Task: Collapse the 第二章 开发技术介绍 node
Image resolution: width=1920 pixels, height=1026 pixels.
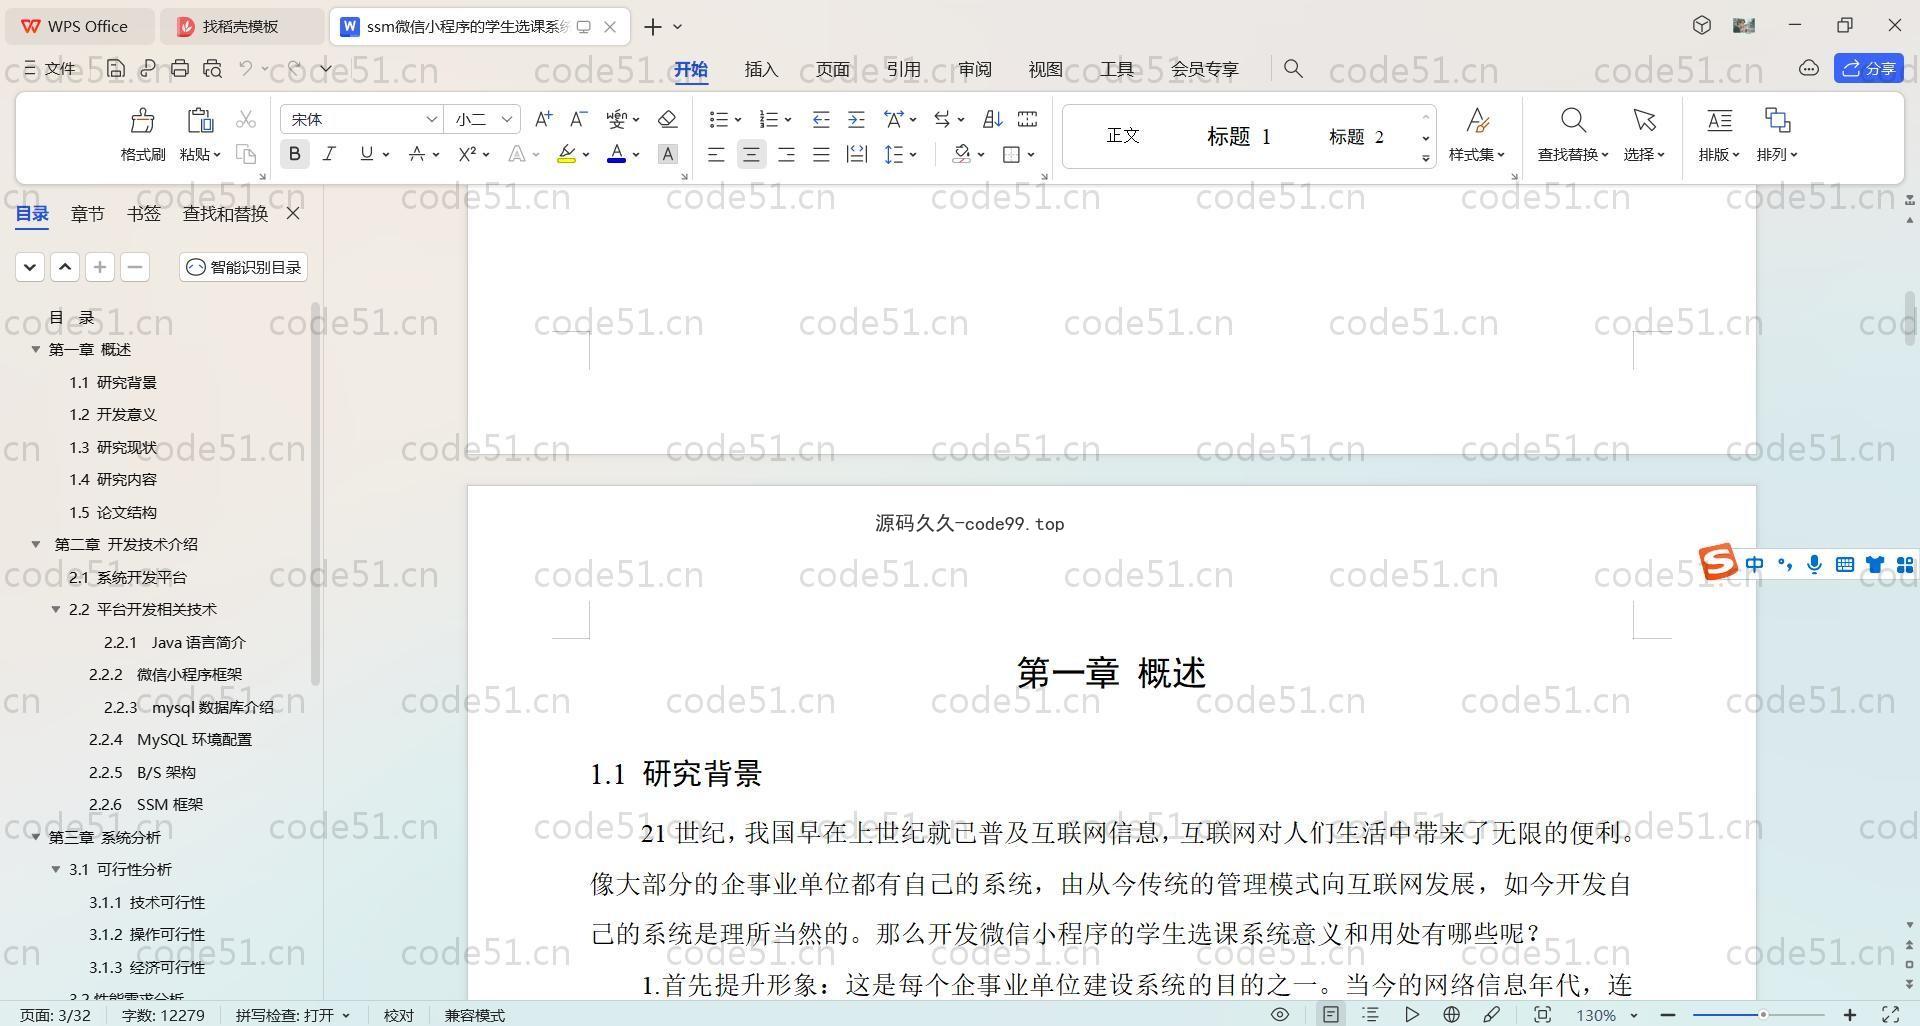Action: 36,544
